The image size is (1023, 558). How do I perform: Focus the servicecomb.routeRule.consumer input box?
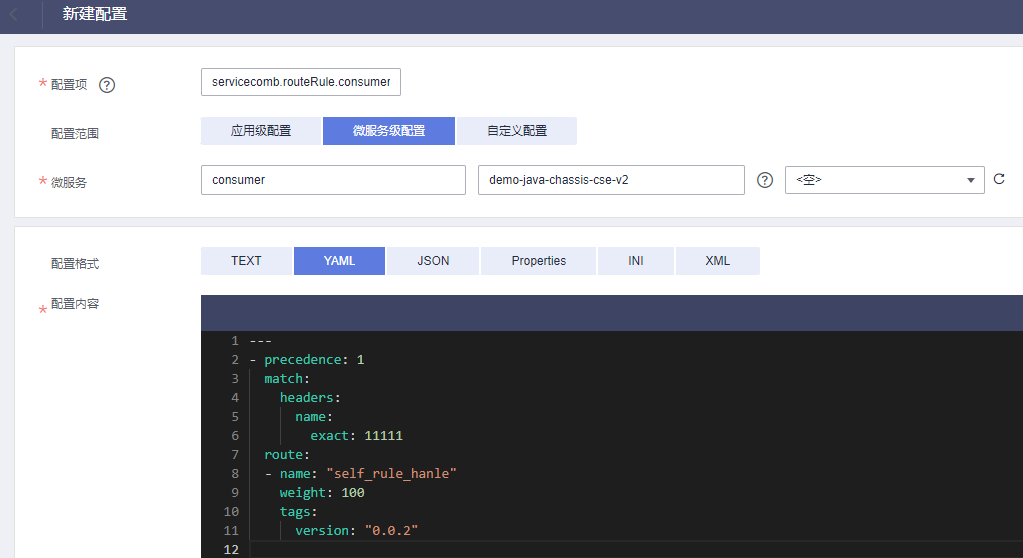[x=300, y=82]
